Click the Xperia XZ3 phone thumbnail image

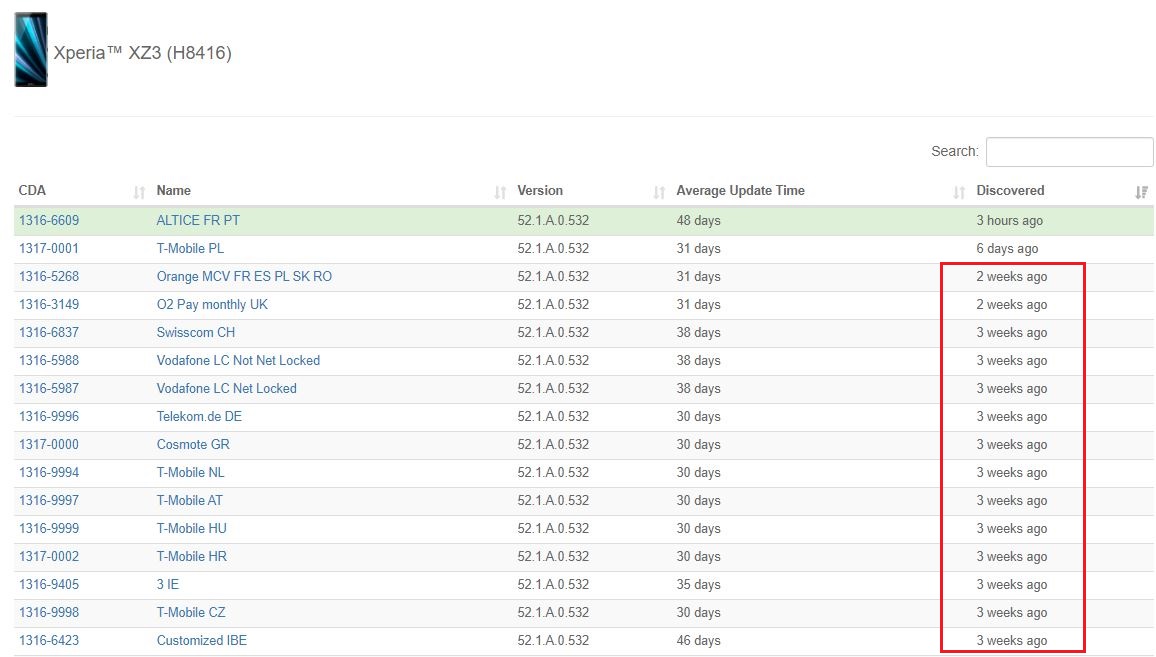coord(31,50)
